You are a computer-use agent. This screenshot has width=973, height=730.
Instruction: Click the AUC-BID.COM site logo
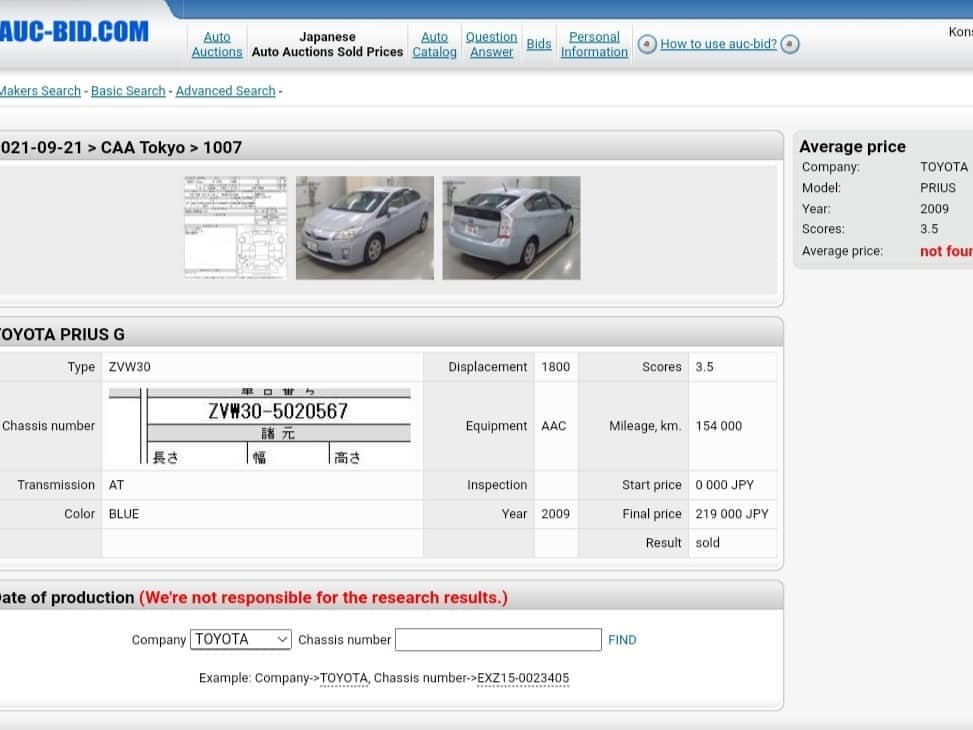[x=73, y=32]
